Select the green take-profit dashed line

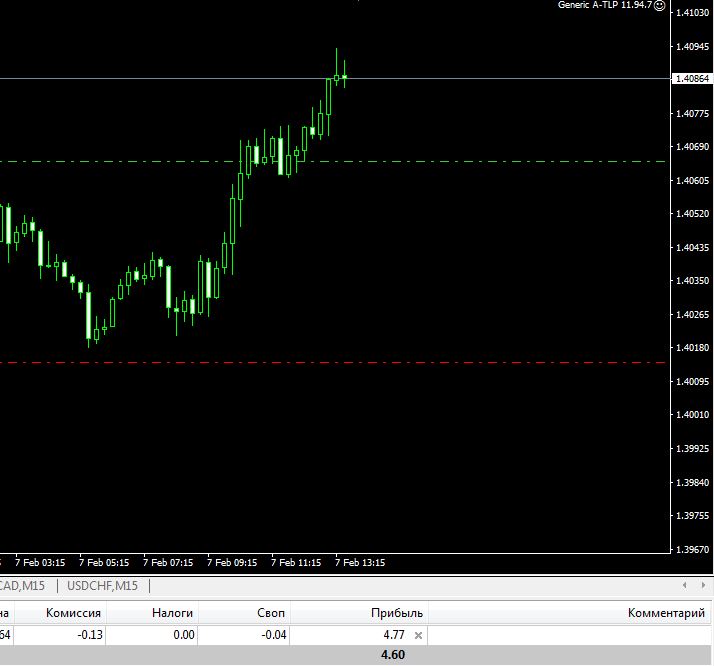[x=333, y=162]
